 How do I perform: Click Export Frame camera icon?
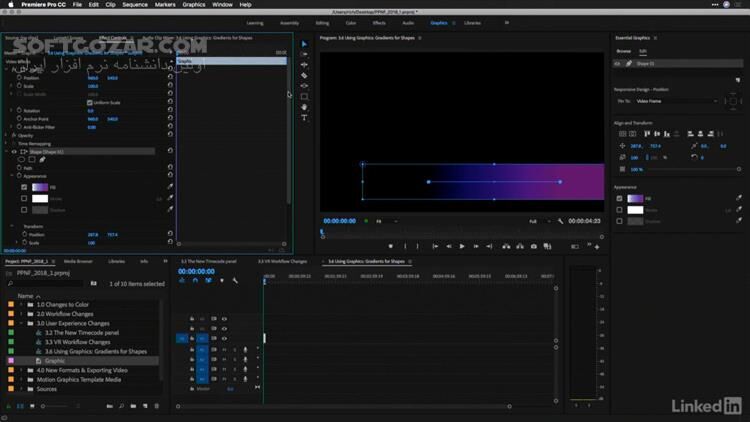pos(534,246)
